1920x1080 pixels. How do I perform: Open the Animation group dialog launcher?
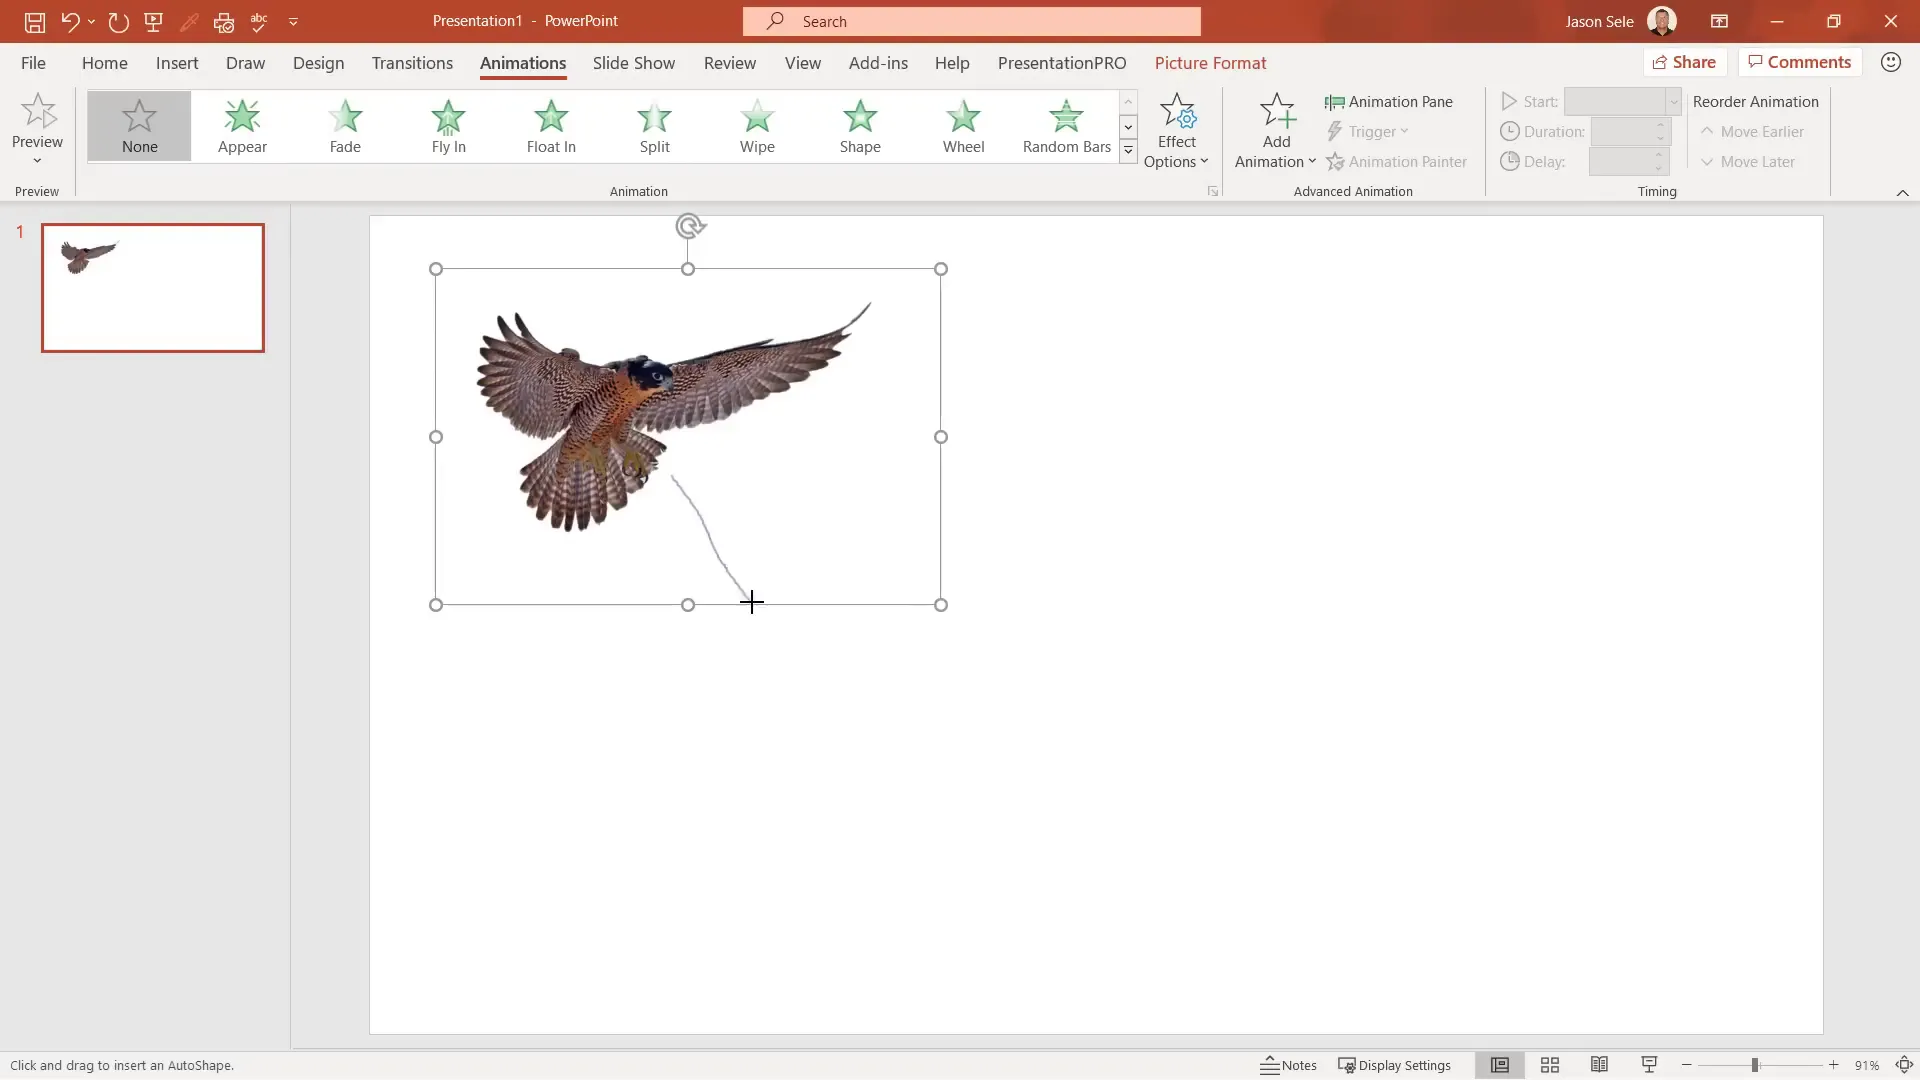click(1212, 191)
